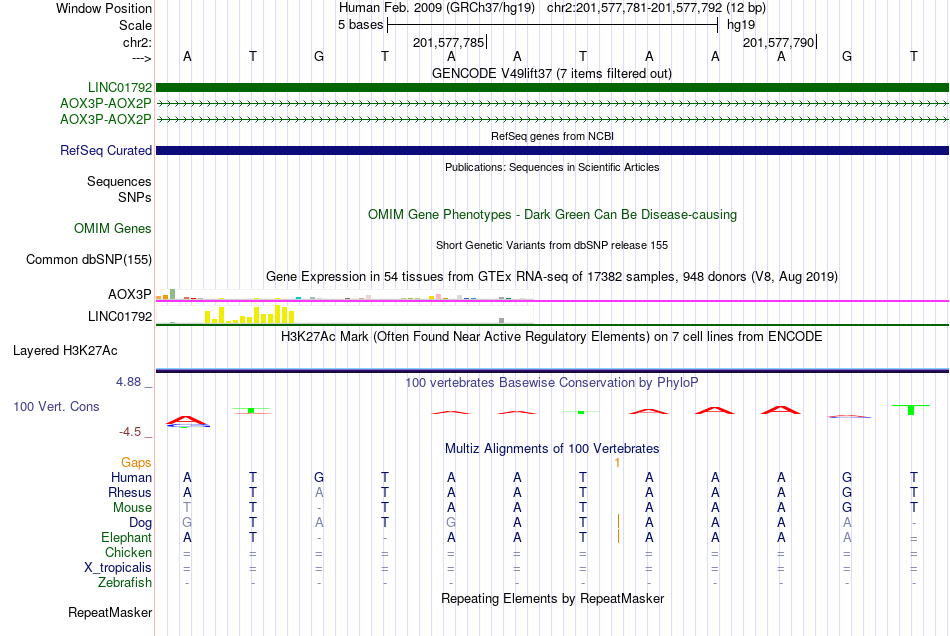Click the grey T base in the Mouse row
950x636 pixels.
pyautogui.click(x=187, y=508)
